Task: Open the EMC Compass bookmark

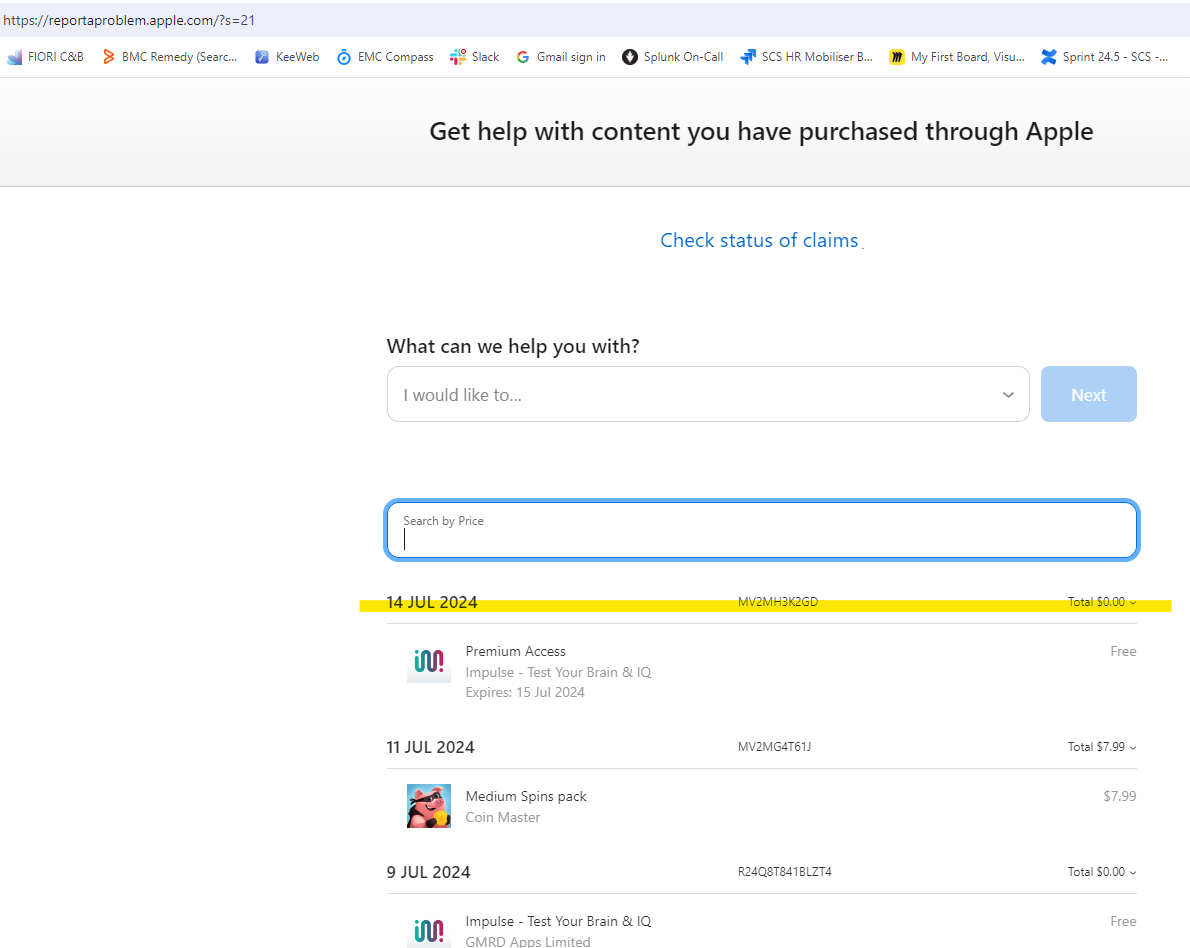Action: (x=385, y=57)
